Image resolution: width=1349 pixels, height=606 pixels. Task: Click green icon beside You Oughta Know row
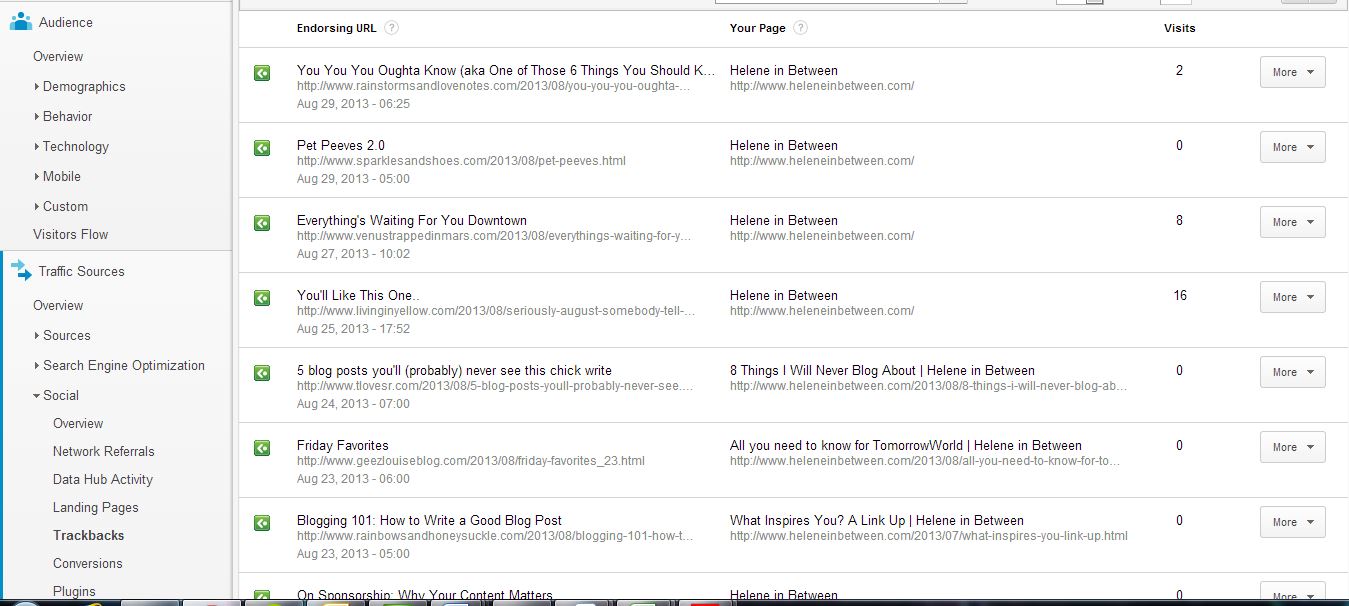tap(262, 73)
